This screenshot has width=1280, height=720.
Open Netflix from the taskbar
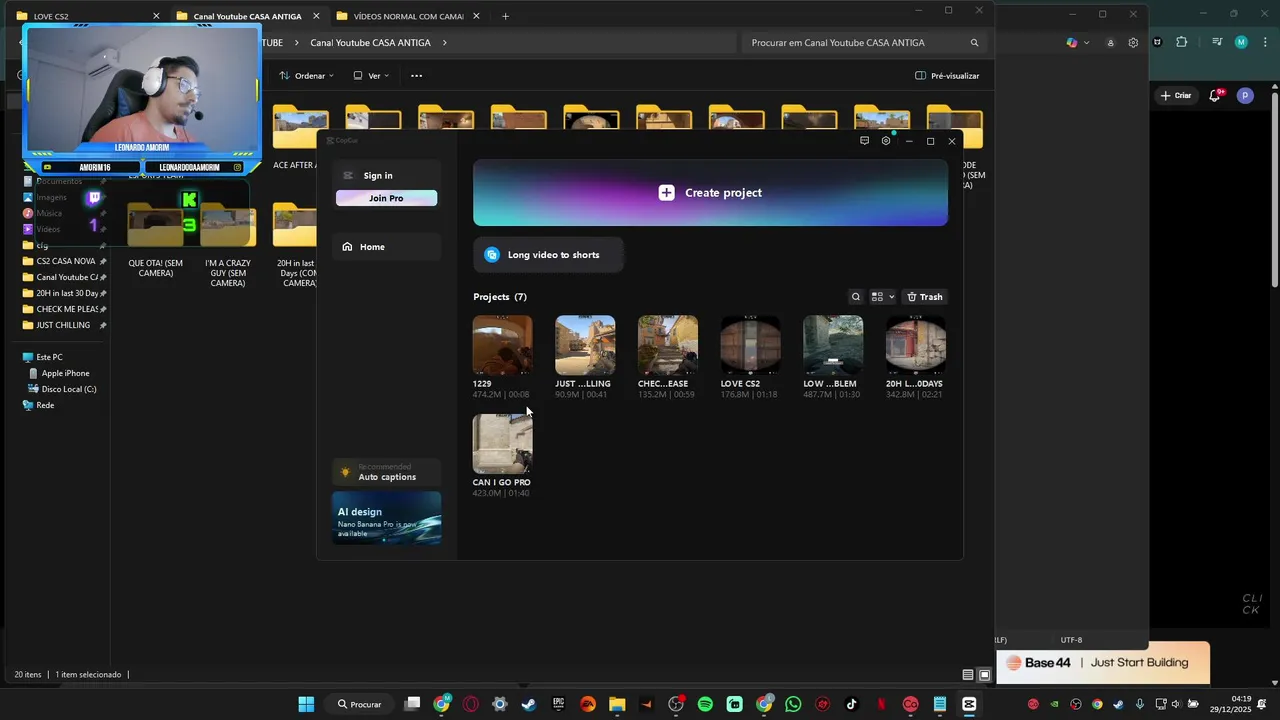(x=881, y=704)
